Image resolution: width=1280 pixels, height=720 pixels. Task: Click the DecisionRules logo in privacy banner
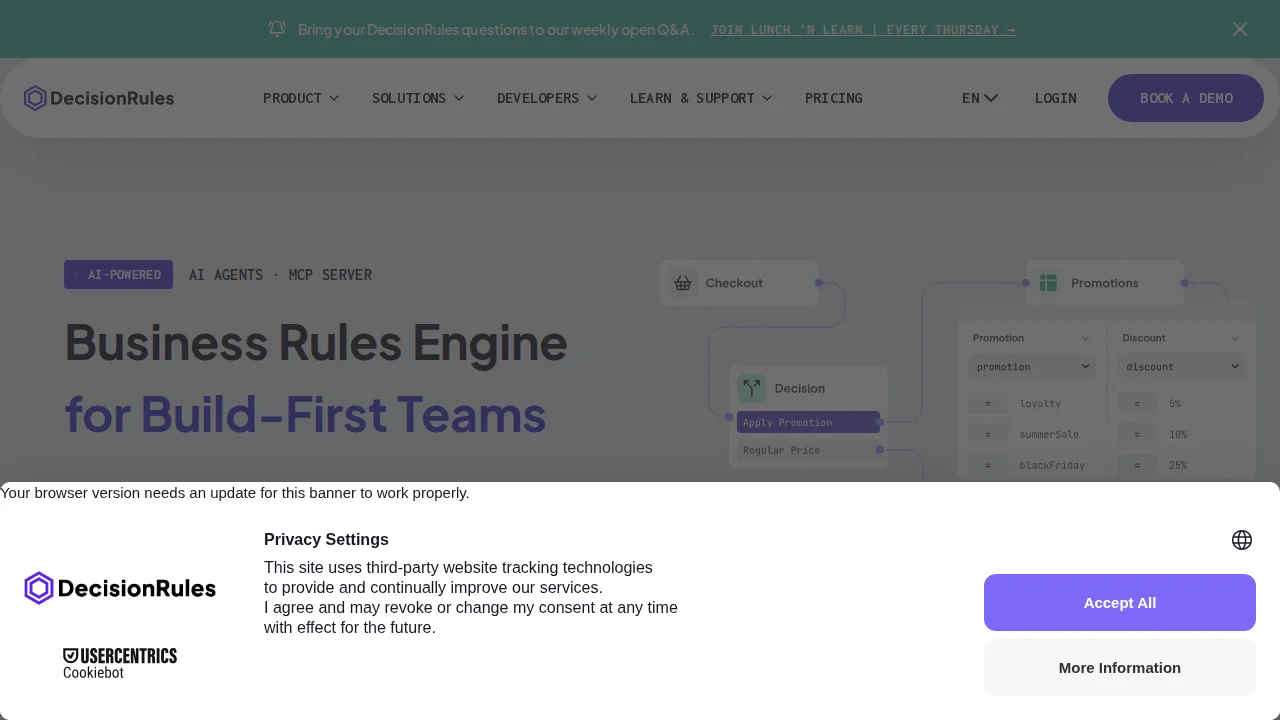(120, 588)
